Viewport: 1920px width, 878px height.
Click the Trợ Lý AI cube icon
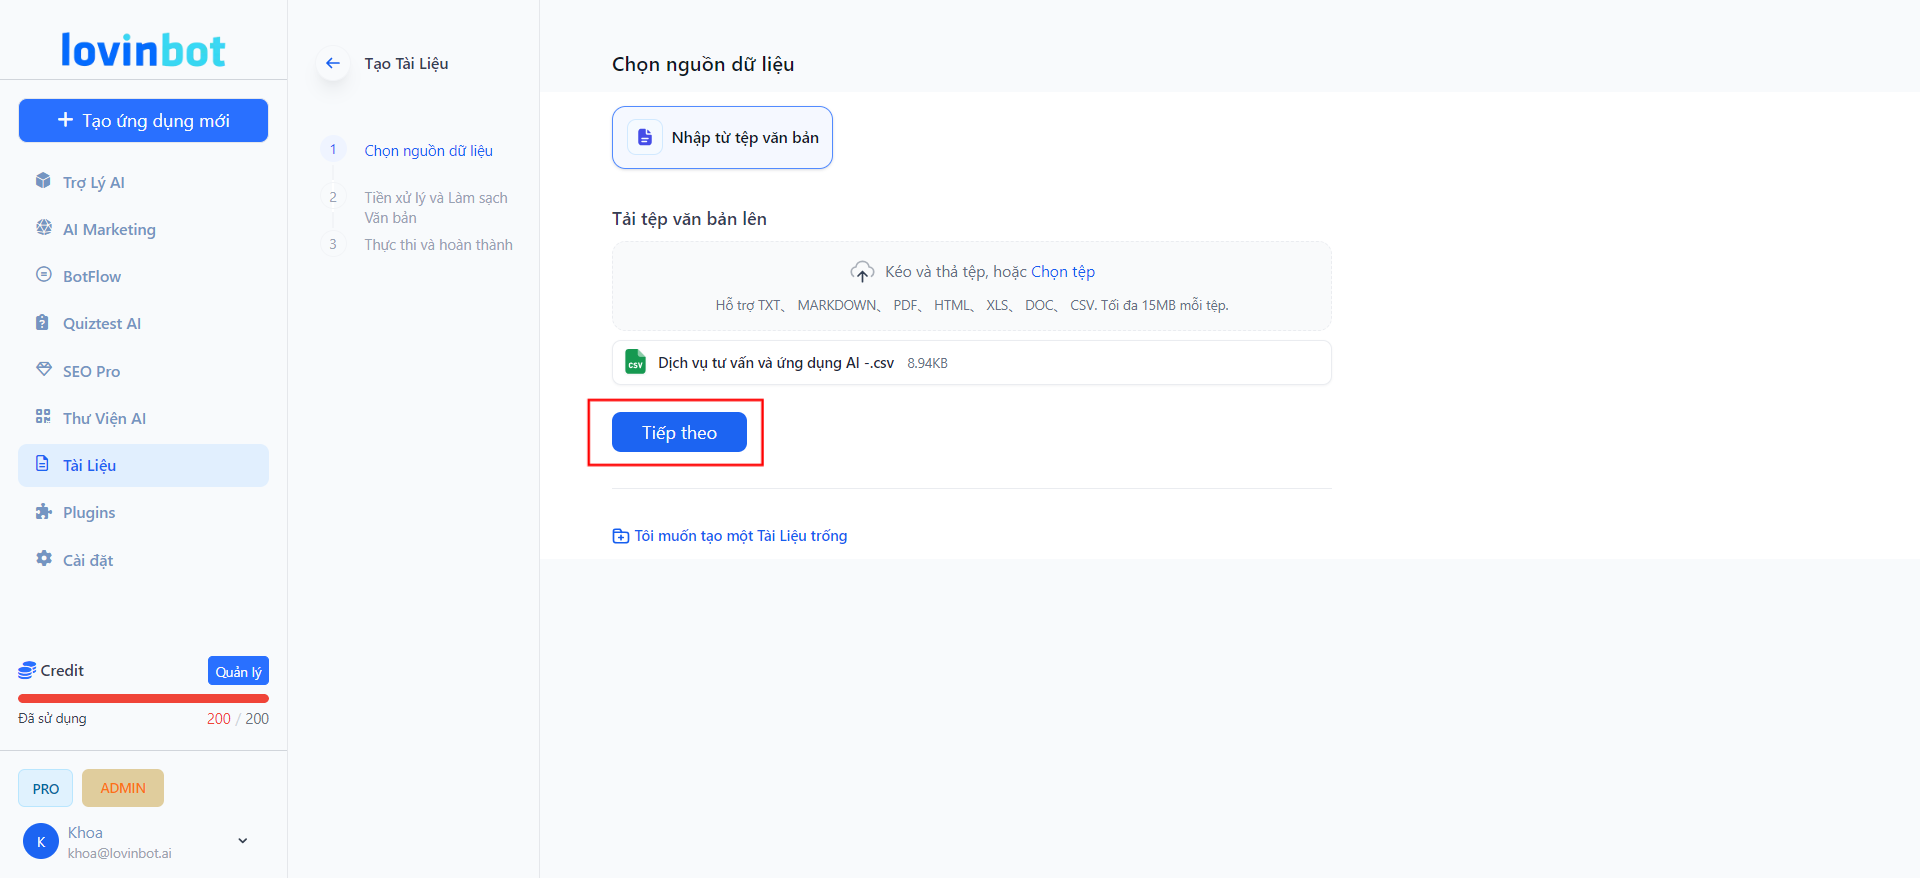click(x=43, y=181)
